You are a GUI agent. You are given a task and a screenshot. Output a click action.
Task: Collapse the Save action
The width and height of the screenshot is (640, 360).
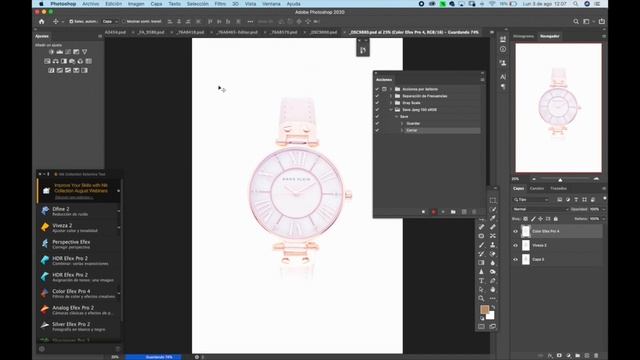(396, 117)
